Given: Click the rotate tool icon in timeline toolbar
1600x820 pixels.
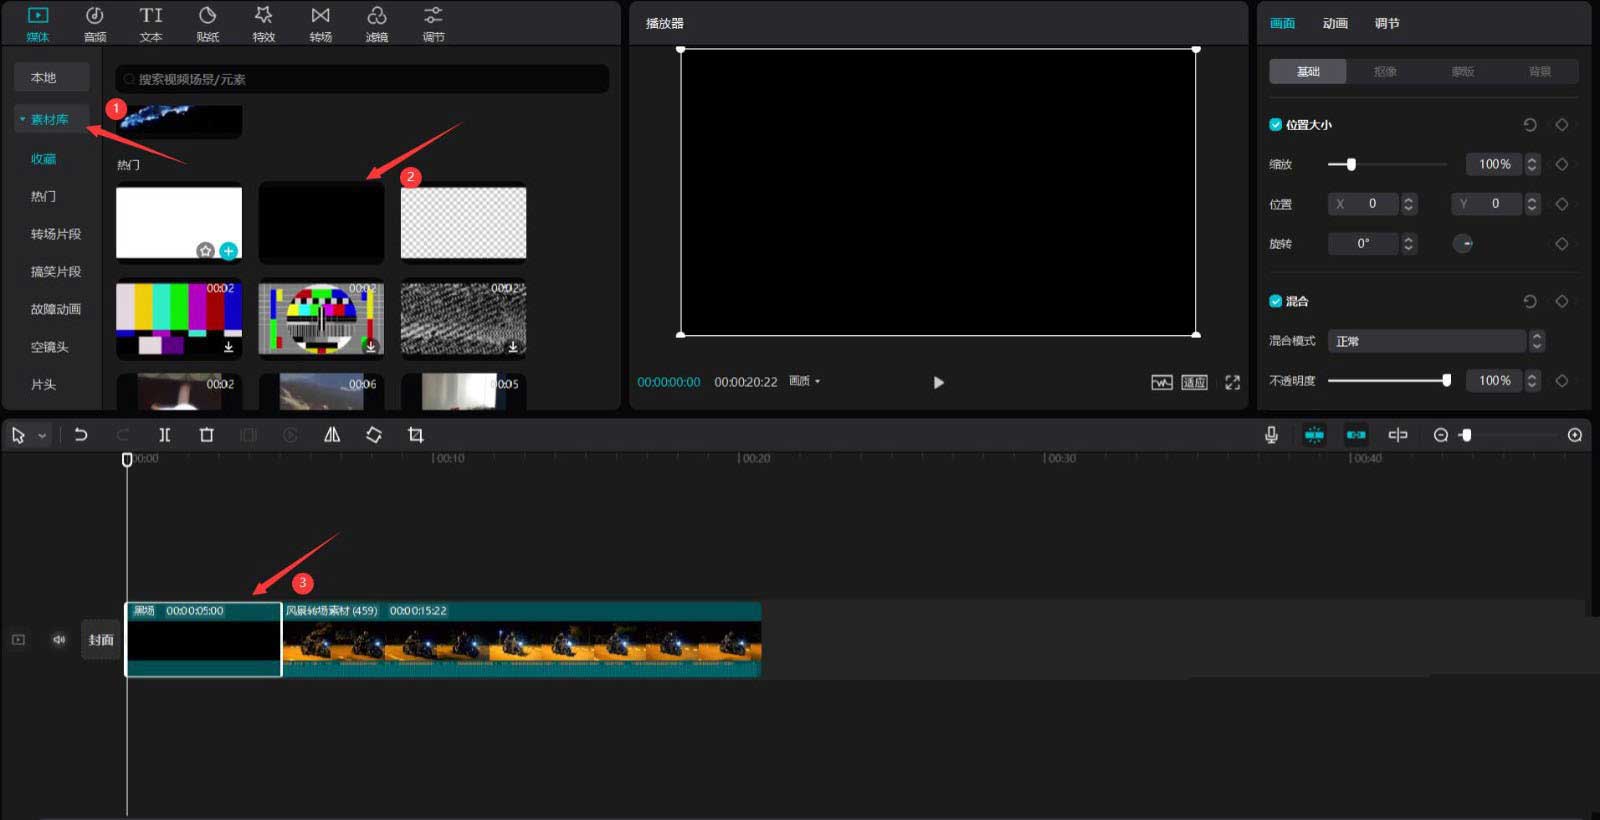Looking at the screenshot, I should click(374, 435).
